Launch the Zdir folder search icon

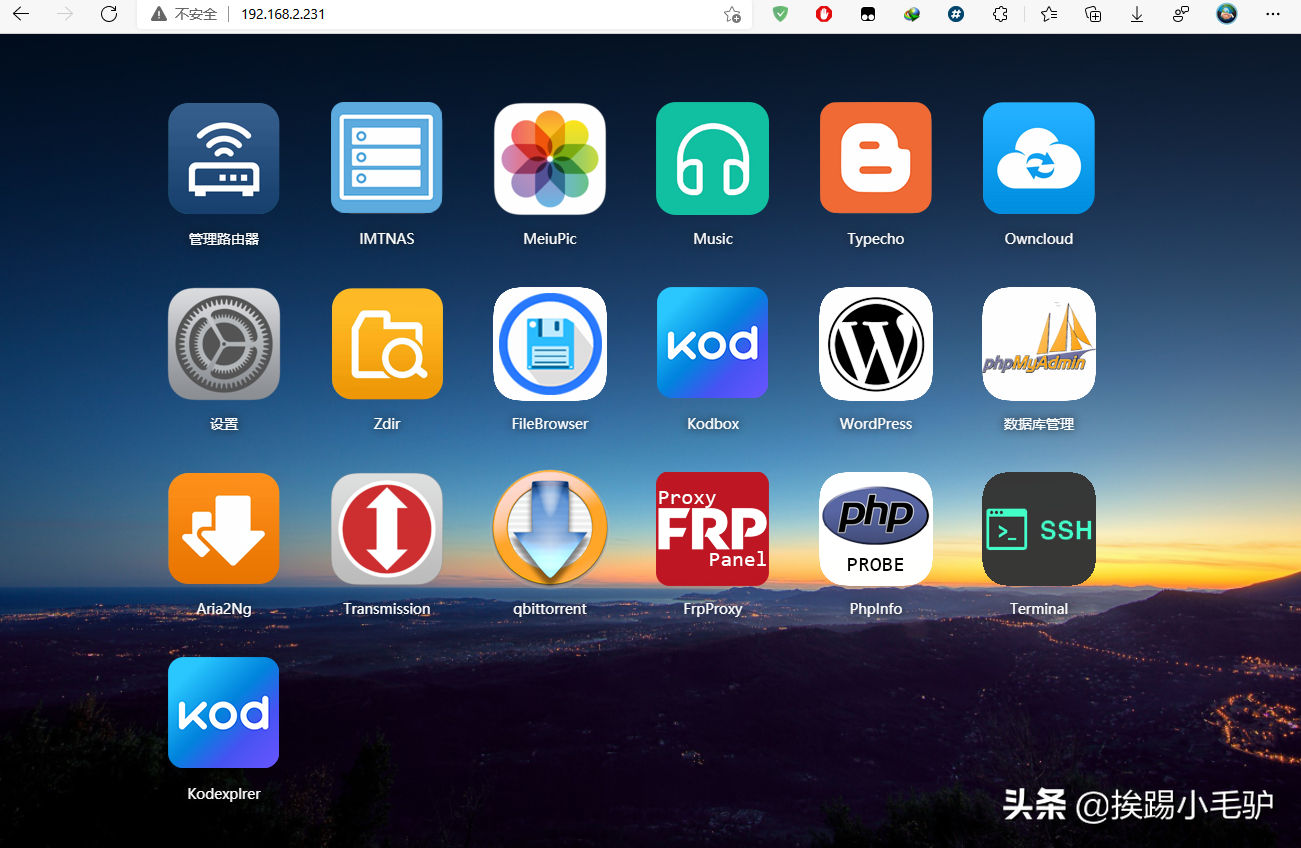(387, 343)
